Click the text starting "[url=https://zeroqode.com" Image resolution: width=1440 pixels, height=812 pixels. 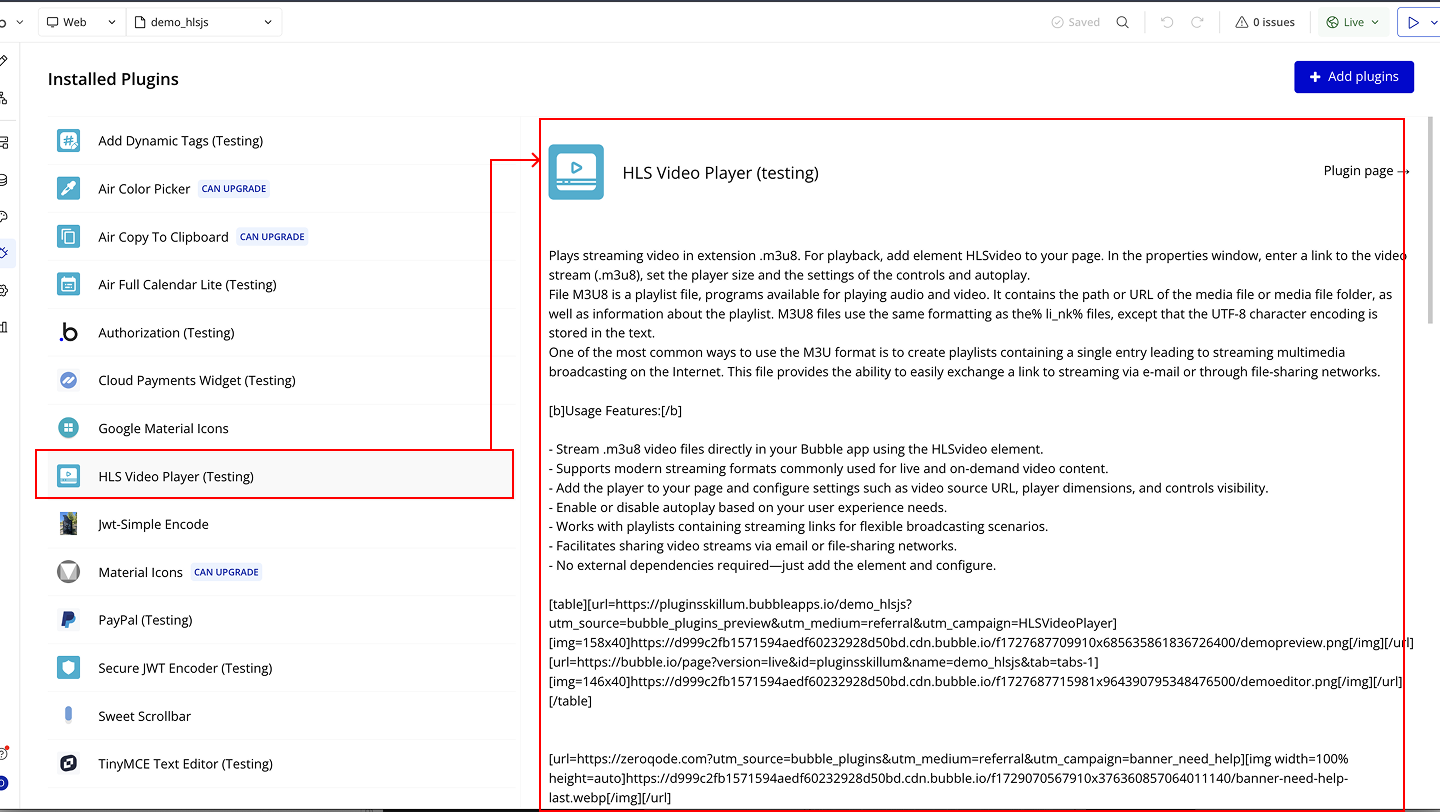pyautogui.click(x=948, y=778)
